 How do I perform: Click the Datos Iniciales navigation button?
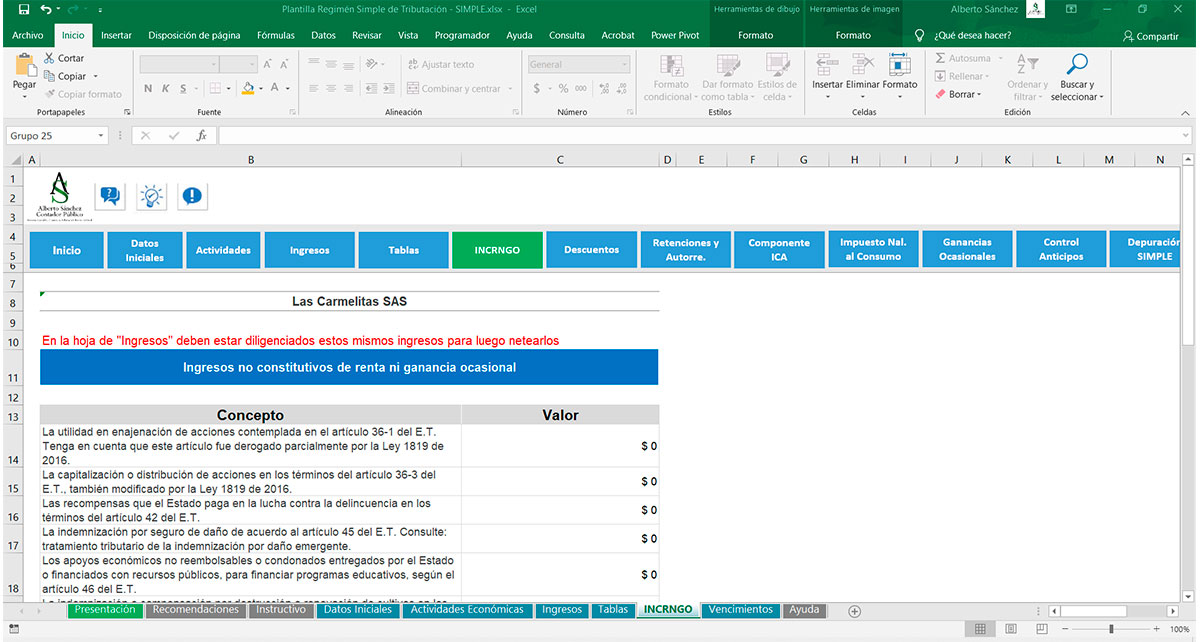(x=144, y=250)
